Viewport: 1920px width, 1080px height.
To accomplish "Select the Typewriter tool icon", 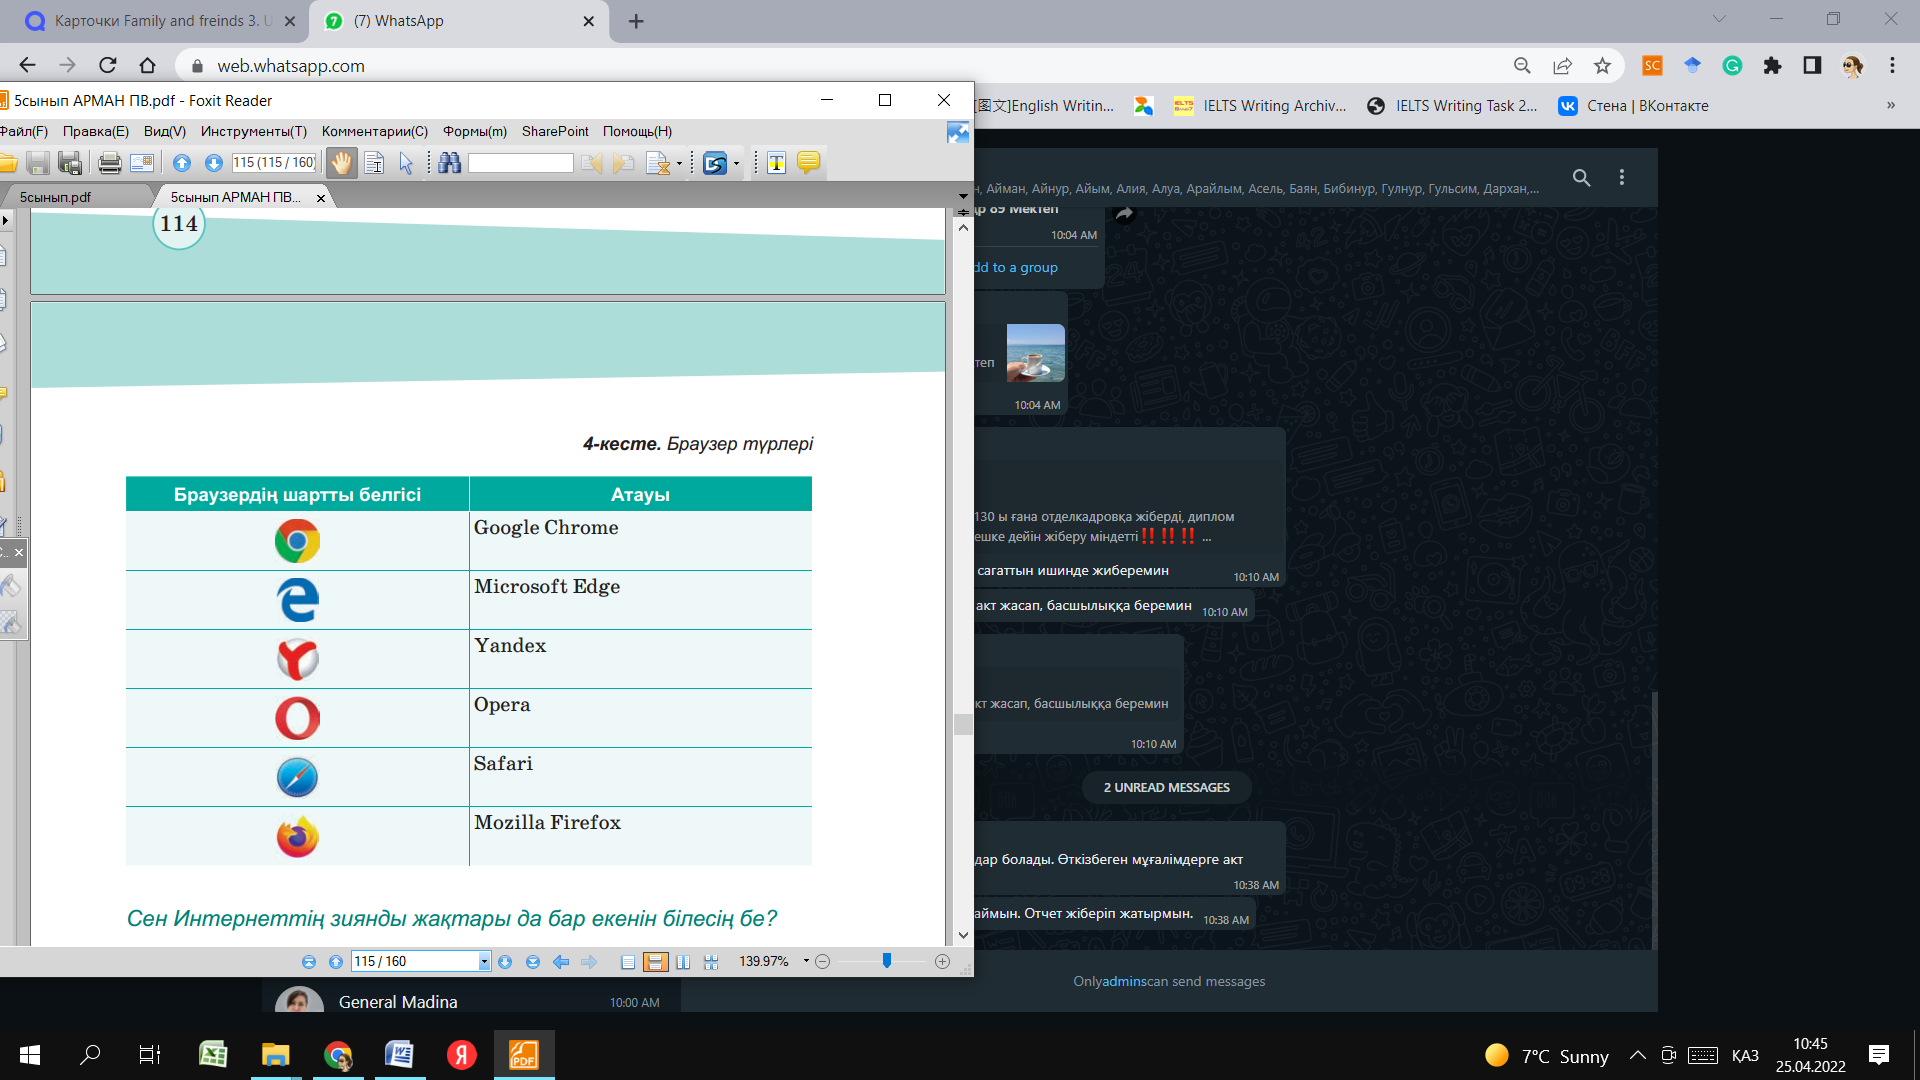I will pyautogui.click(x=777, y=163).
